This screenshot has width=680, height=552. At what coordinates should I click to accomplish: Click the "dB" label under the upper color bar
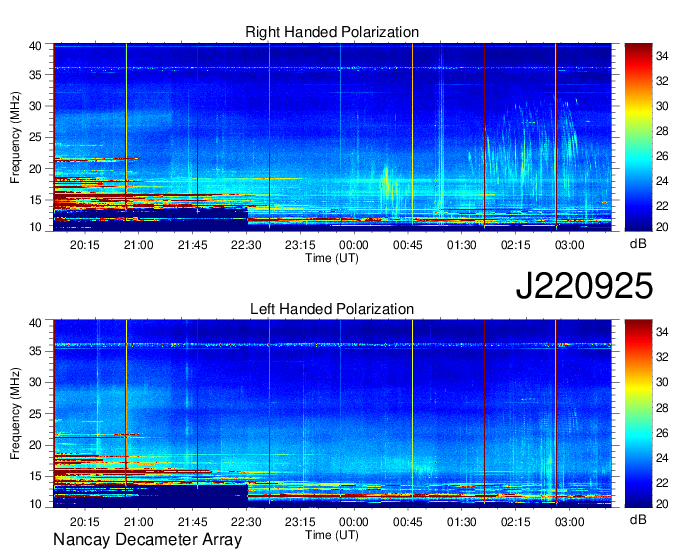(638, 244)
